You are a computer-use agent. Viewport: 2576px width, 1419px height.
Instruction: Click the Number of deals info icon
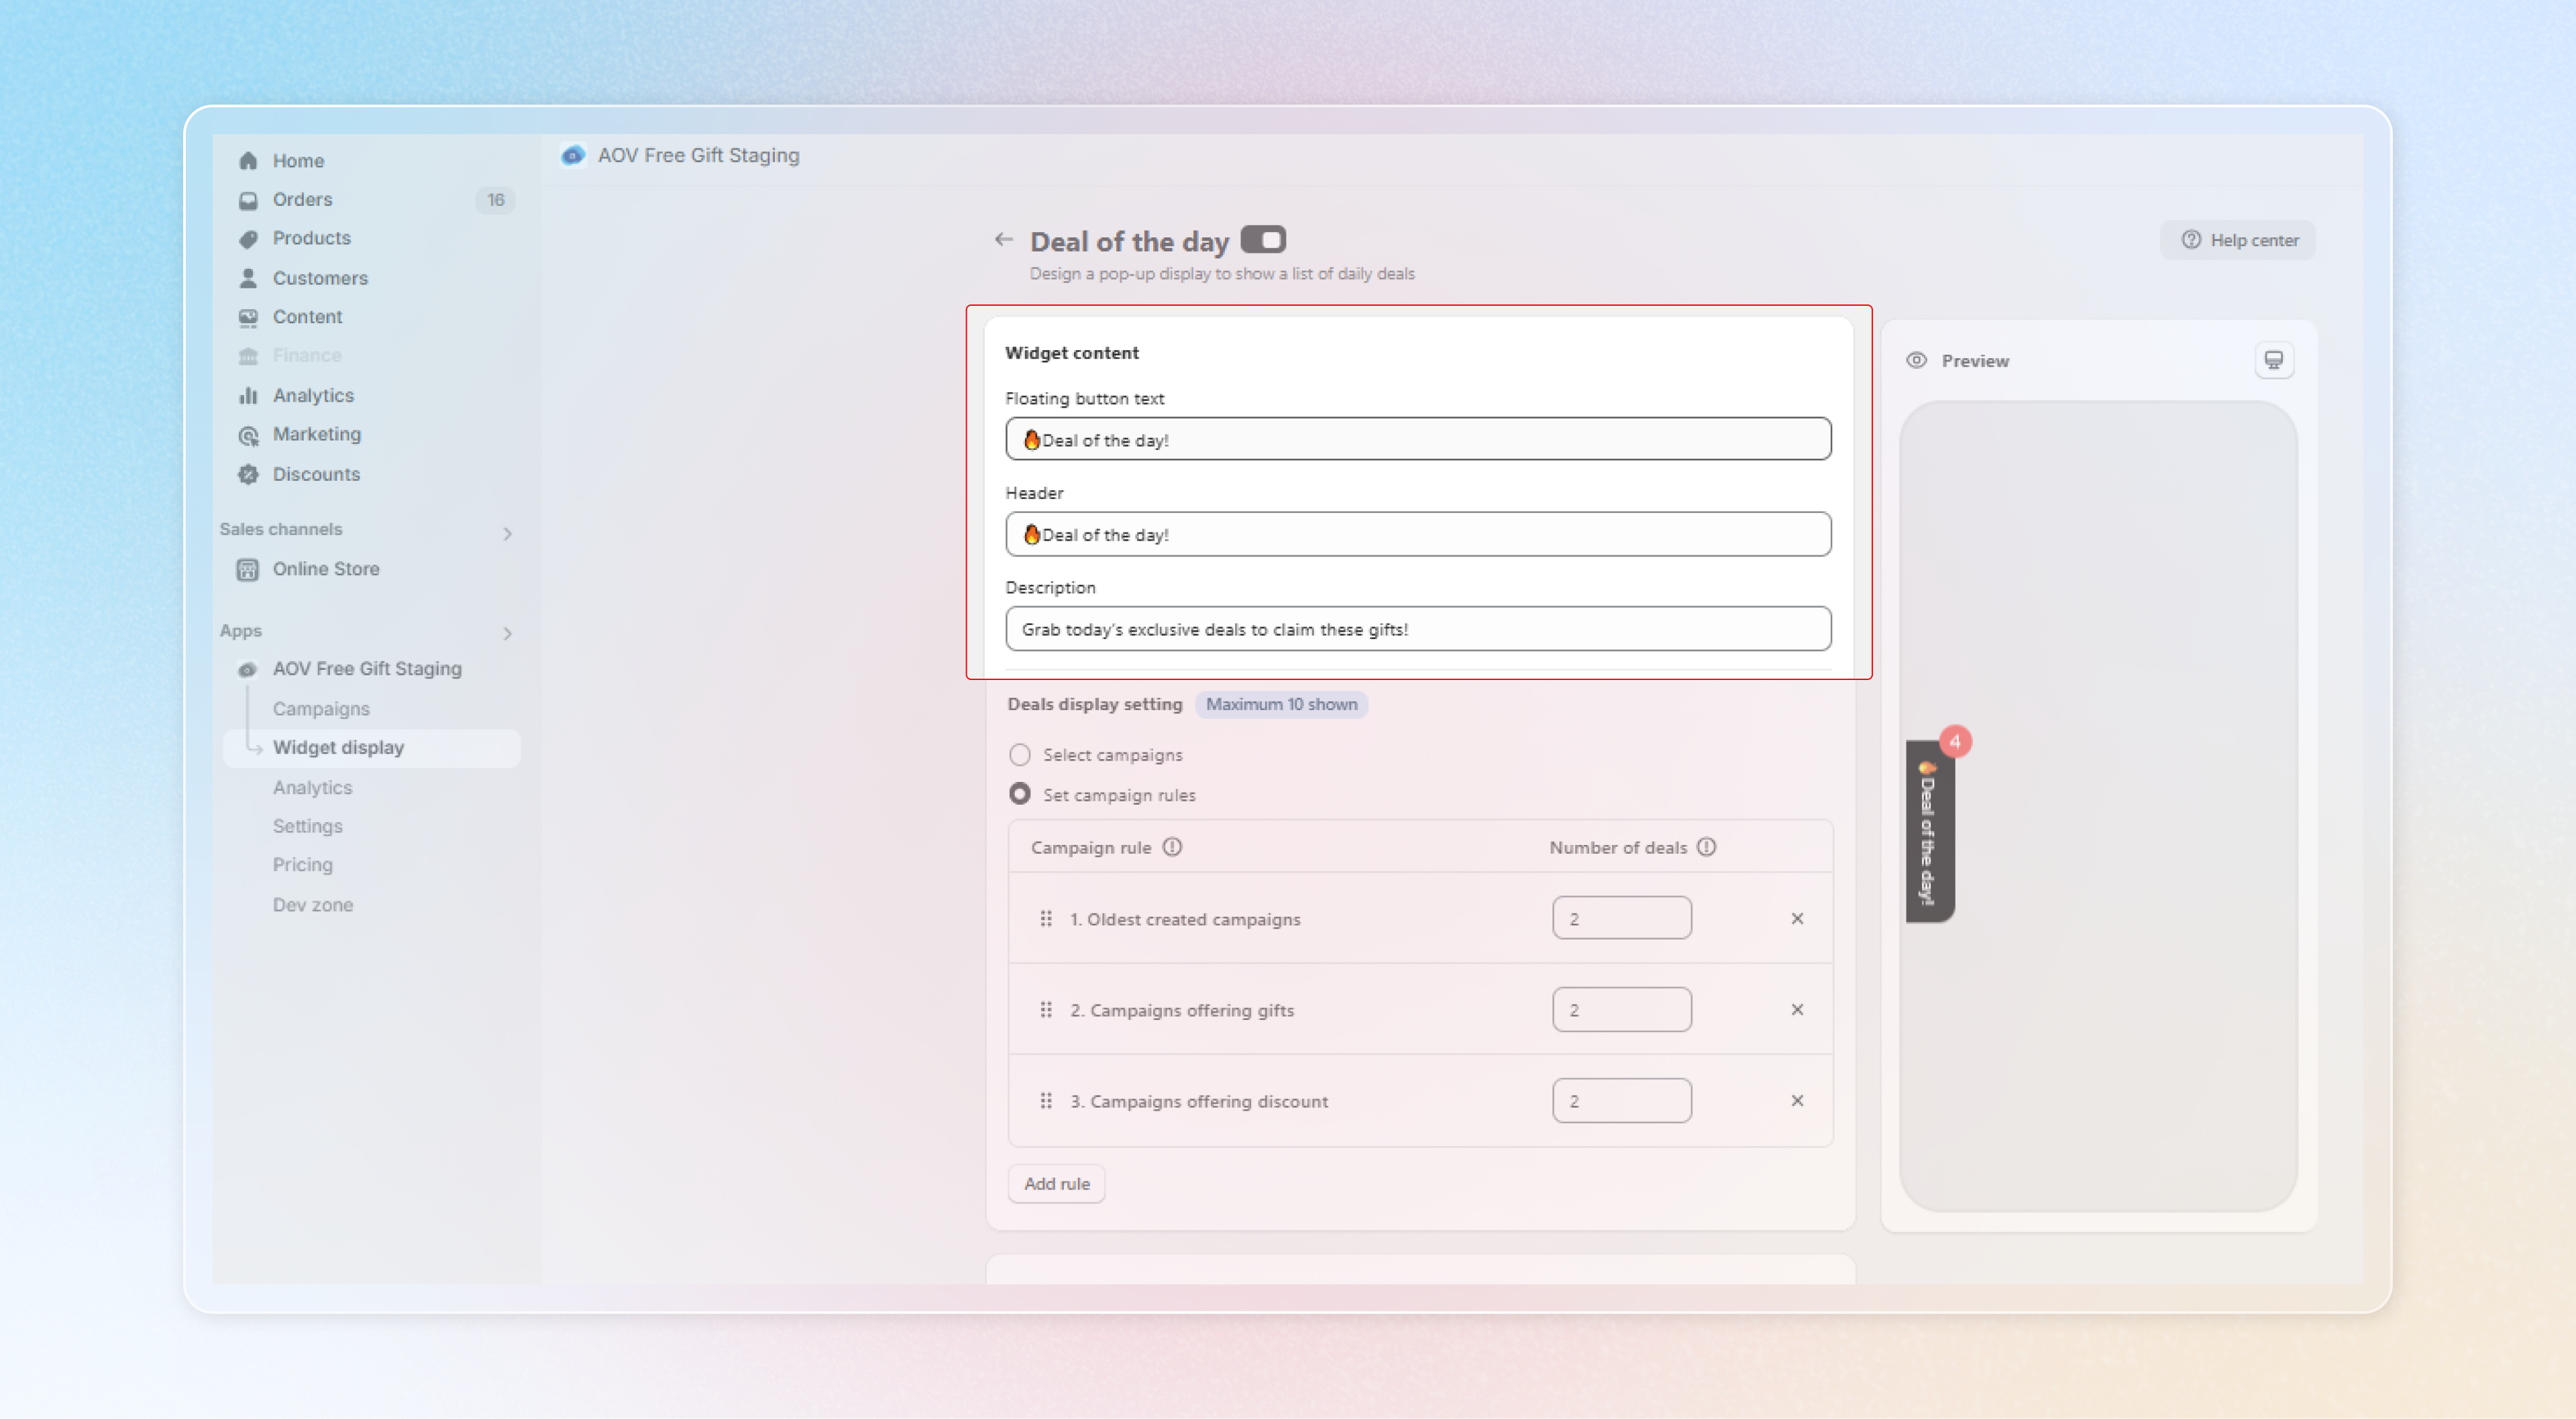[1706, 847]
